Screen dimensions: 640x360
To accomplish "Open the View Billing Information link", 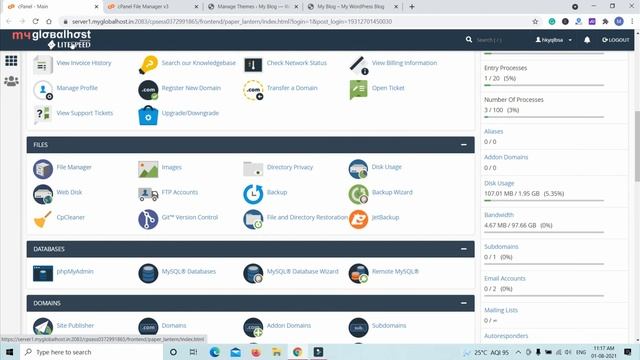I will (x=404, y=63).
